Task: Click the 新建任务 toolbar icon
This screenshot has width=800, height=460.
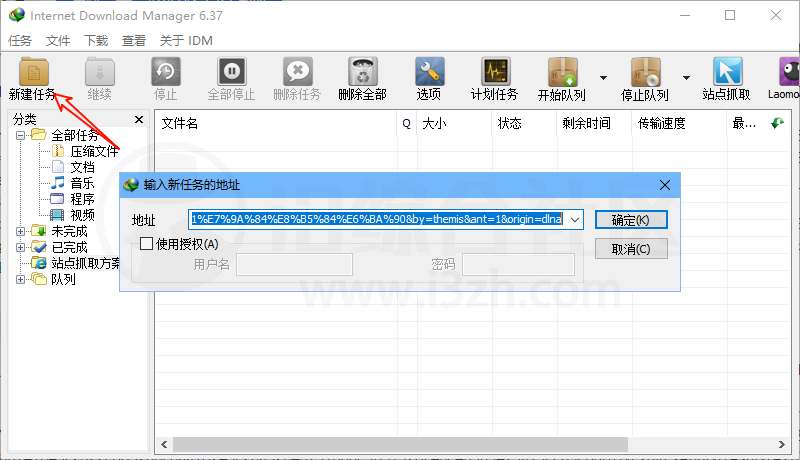Action: [32, 72]
